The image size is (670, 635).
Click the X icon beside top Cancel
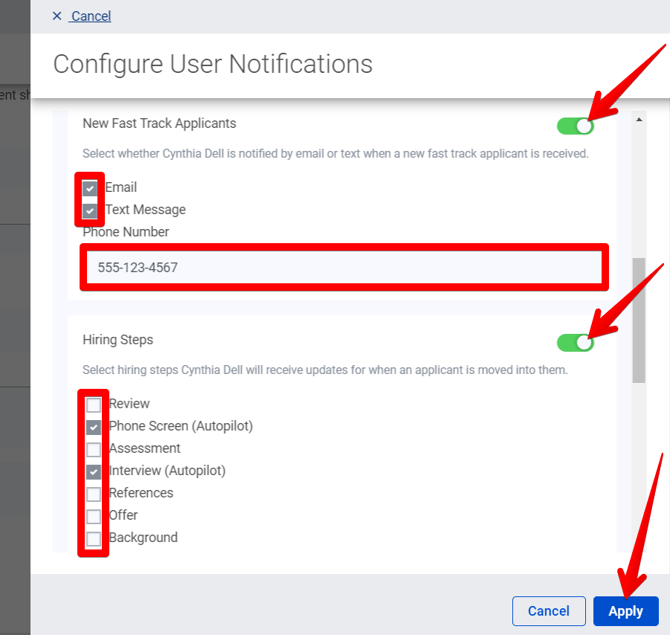[57, 16]
